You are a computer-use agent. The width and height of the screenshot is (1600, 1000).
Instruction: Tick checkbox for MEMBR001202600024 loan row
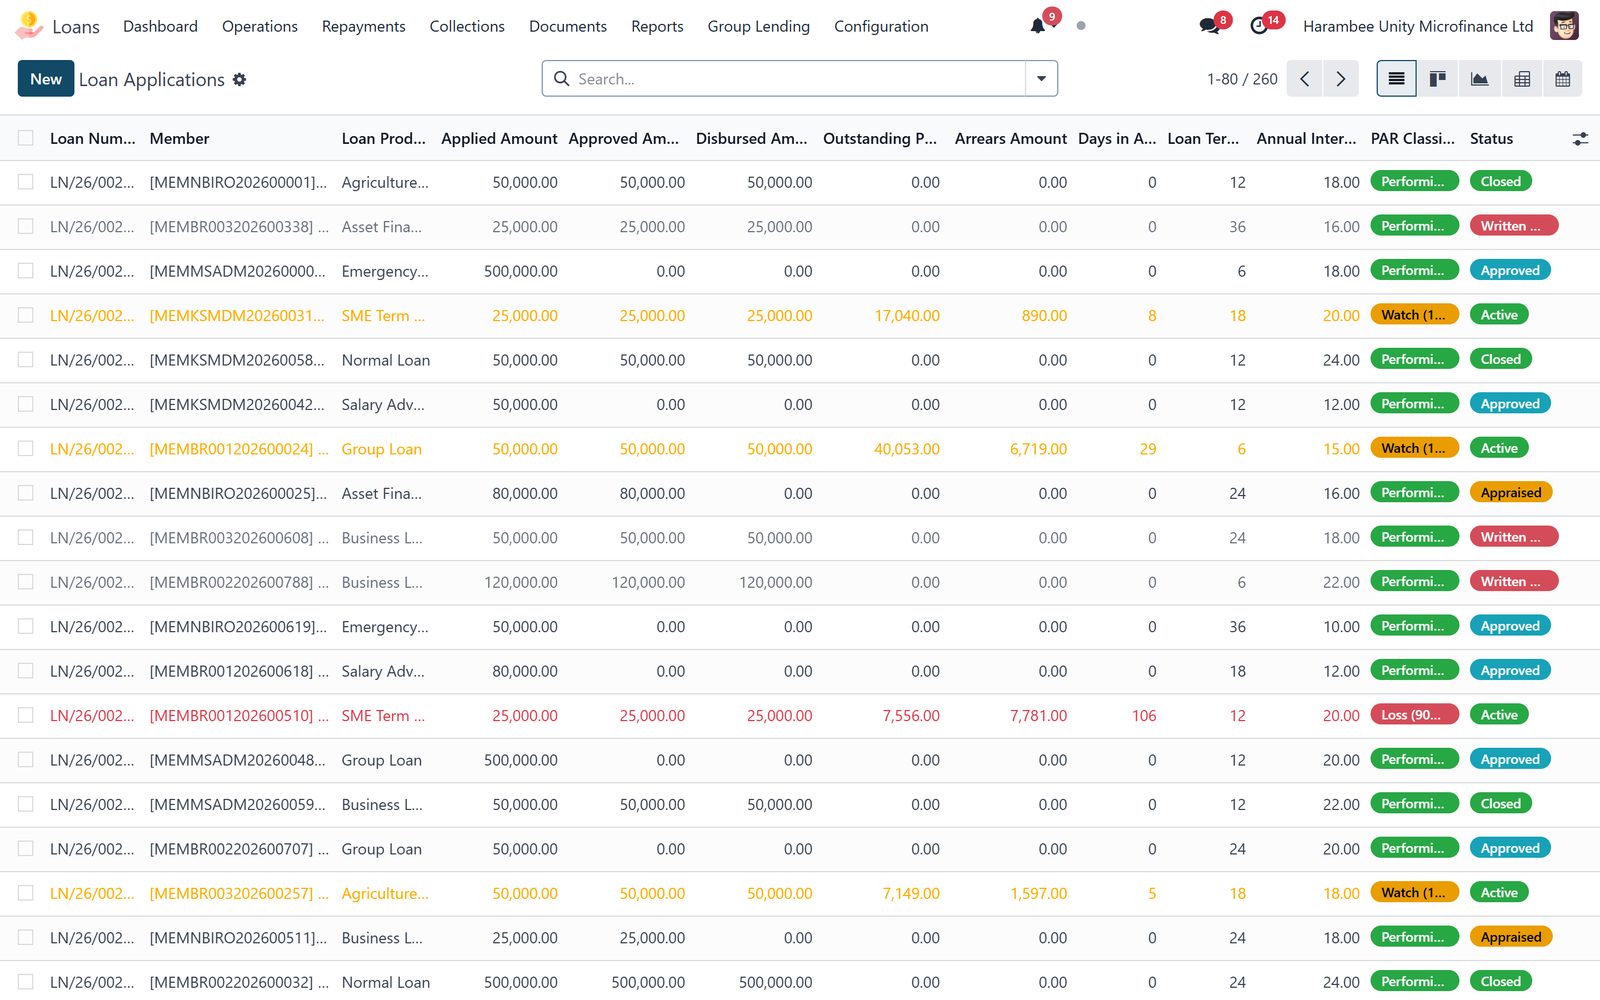click(x=26, y=449)
